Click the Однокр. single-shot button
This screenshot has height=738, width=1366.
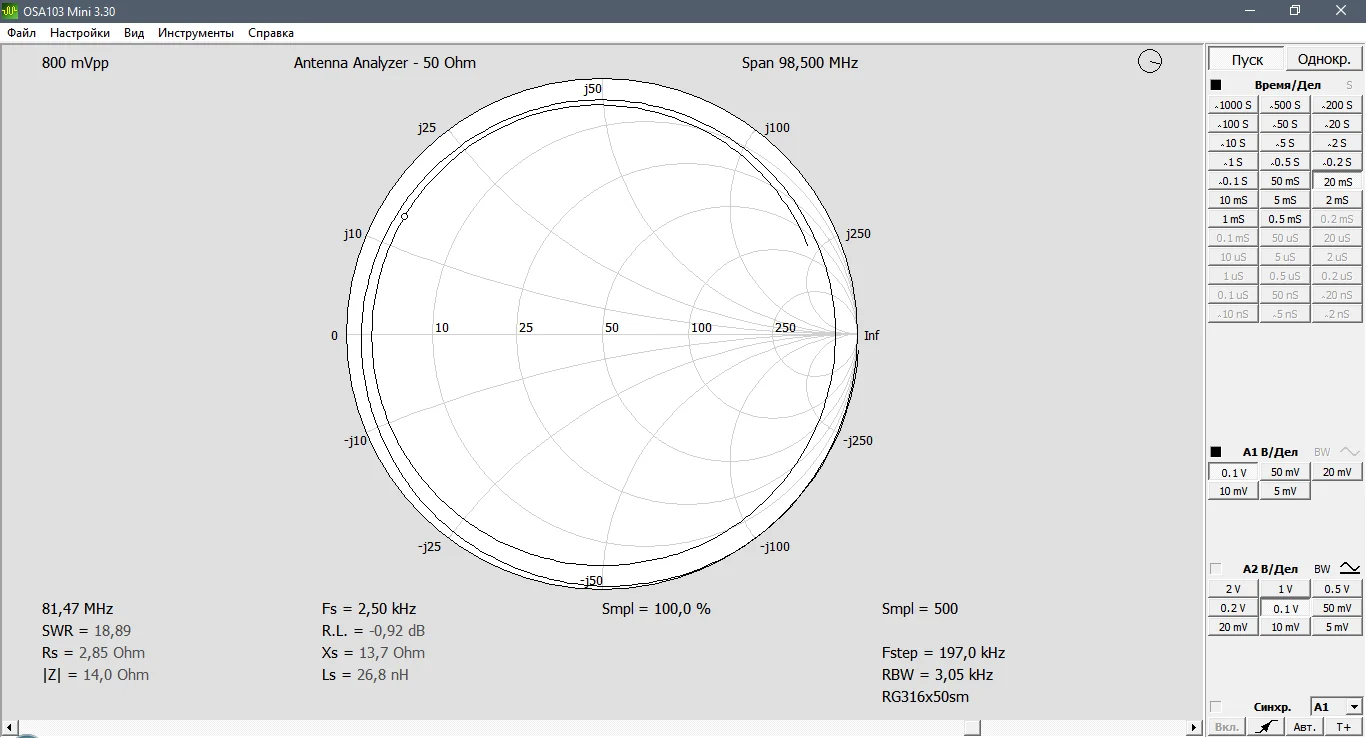click(1324, 59)
